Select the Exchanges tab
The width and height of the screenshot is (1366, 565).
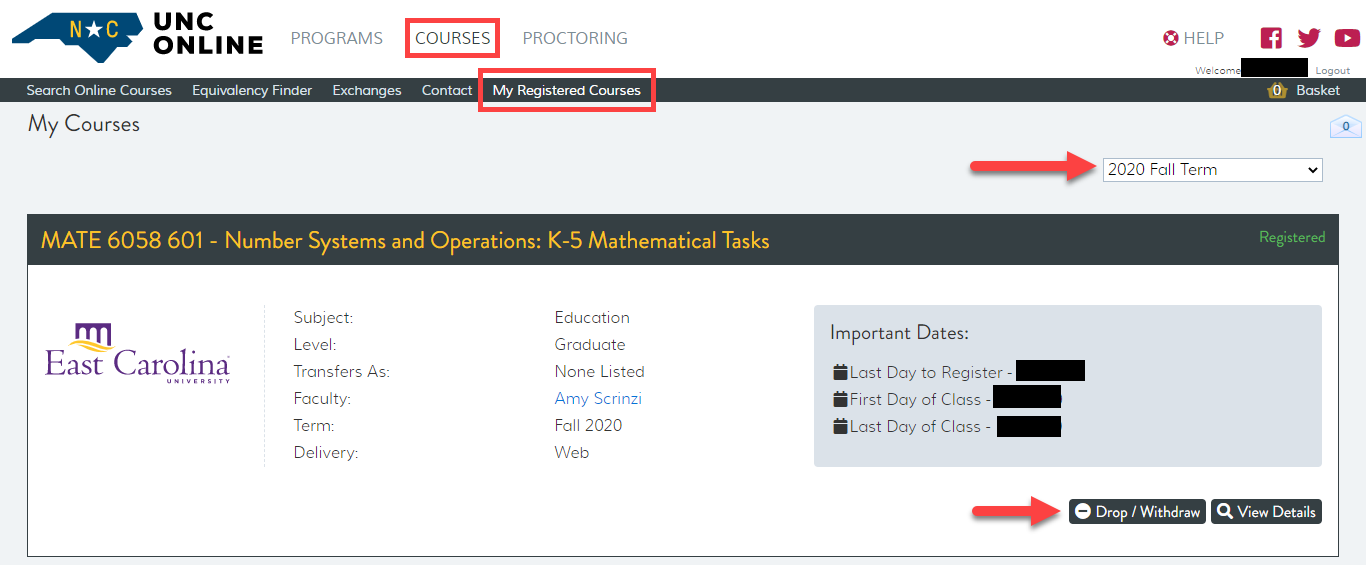pyautogui.click(x=367, y=90)
